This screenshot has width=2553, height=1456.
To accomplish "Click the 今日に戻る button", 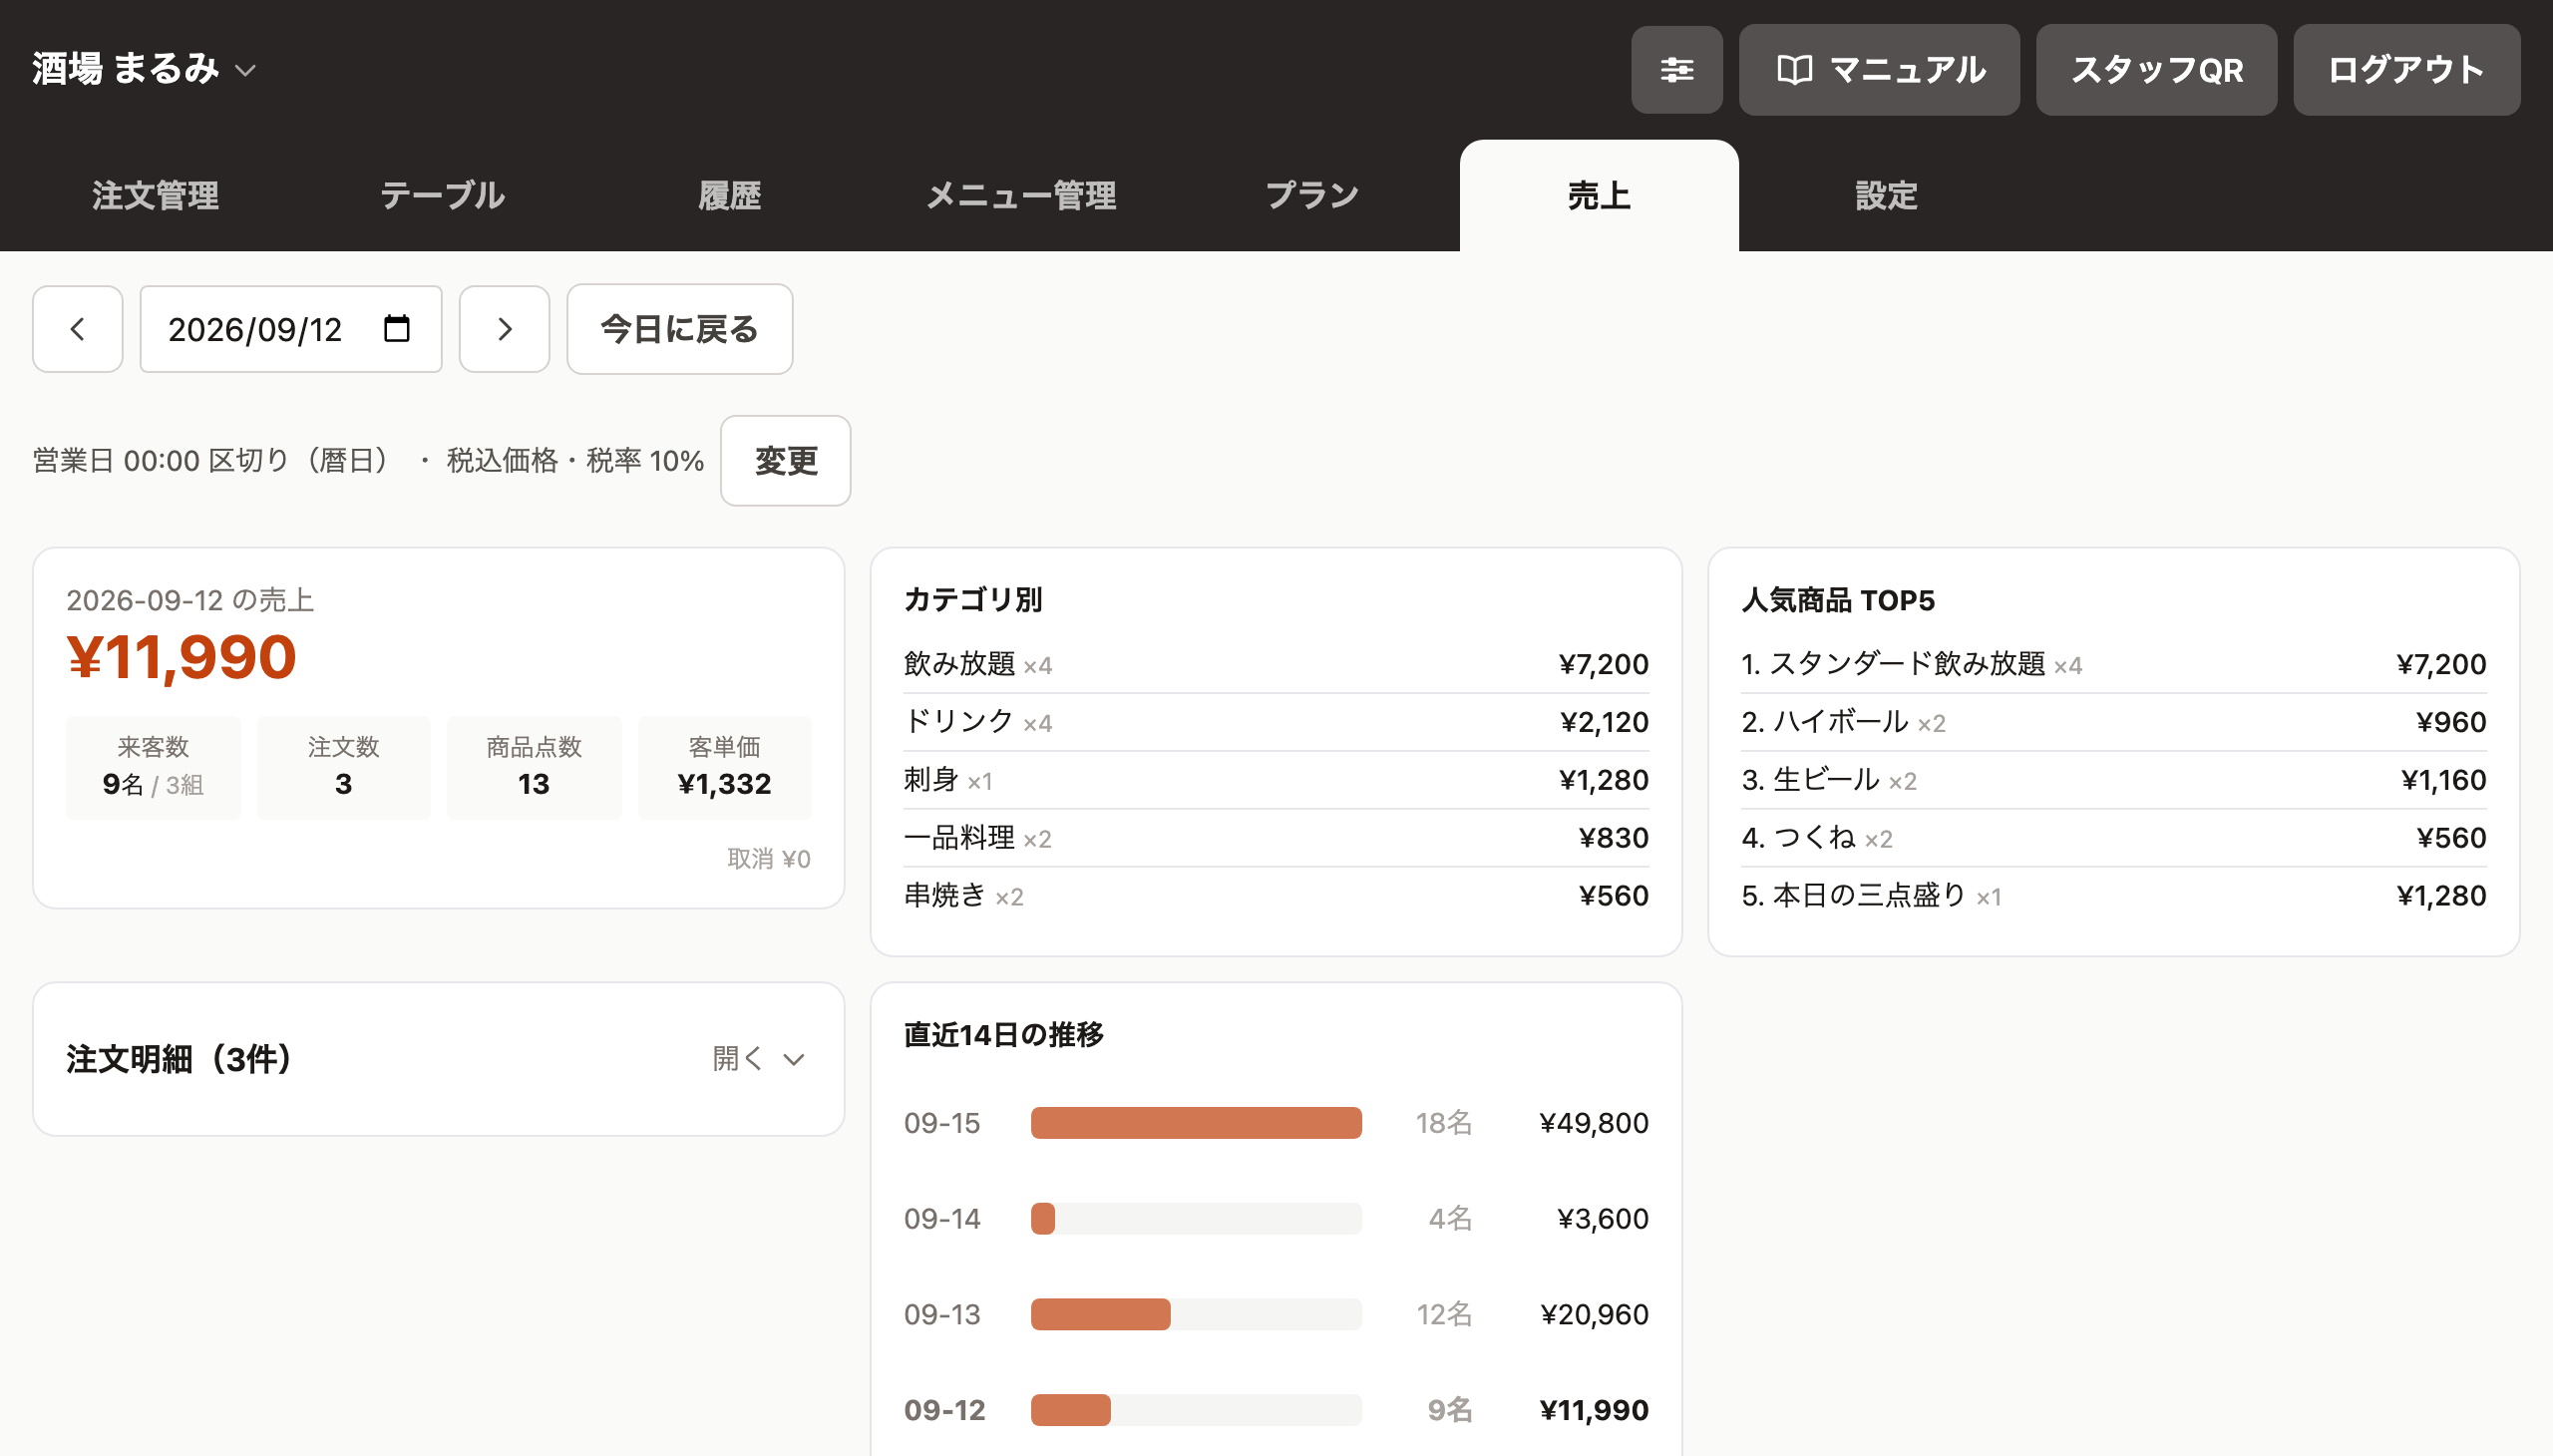I will [680, 329].
